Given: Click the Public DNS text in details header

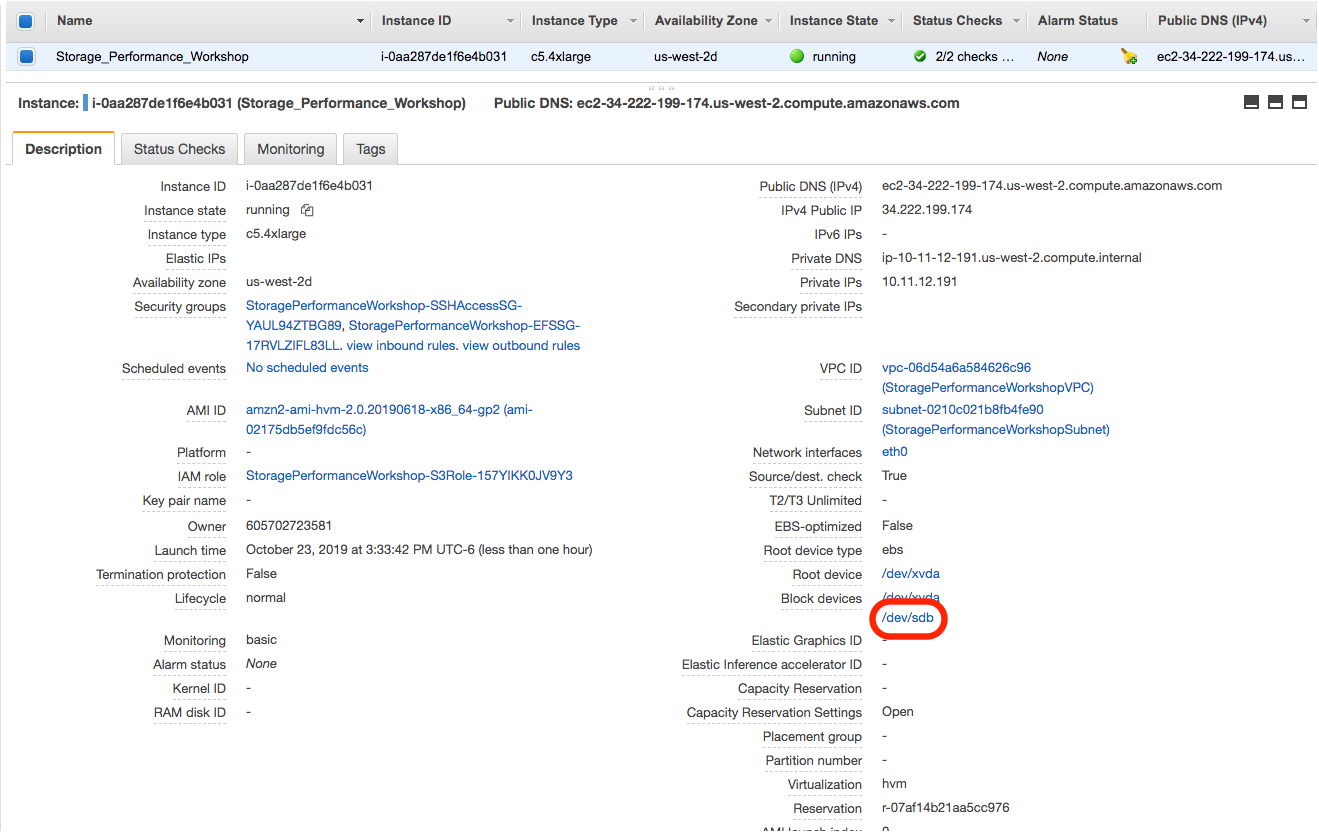Looking at the screenshot, I should pyautogui.click(x=727, y=103).
